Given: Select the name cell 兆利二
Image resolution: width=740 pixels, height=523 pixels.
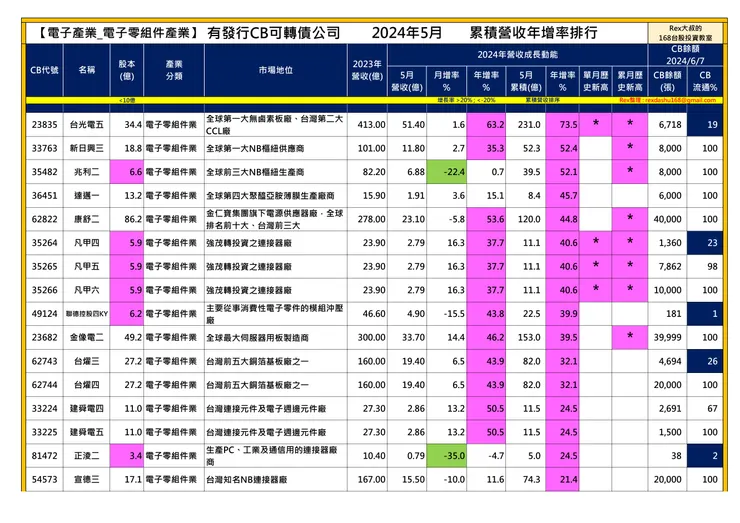Looking at the screenshot, I should pyautogui.click(x=86, y=172).
